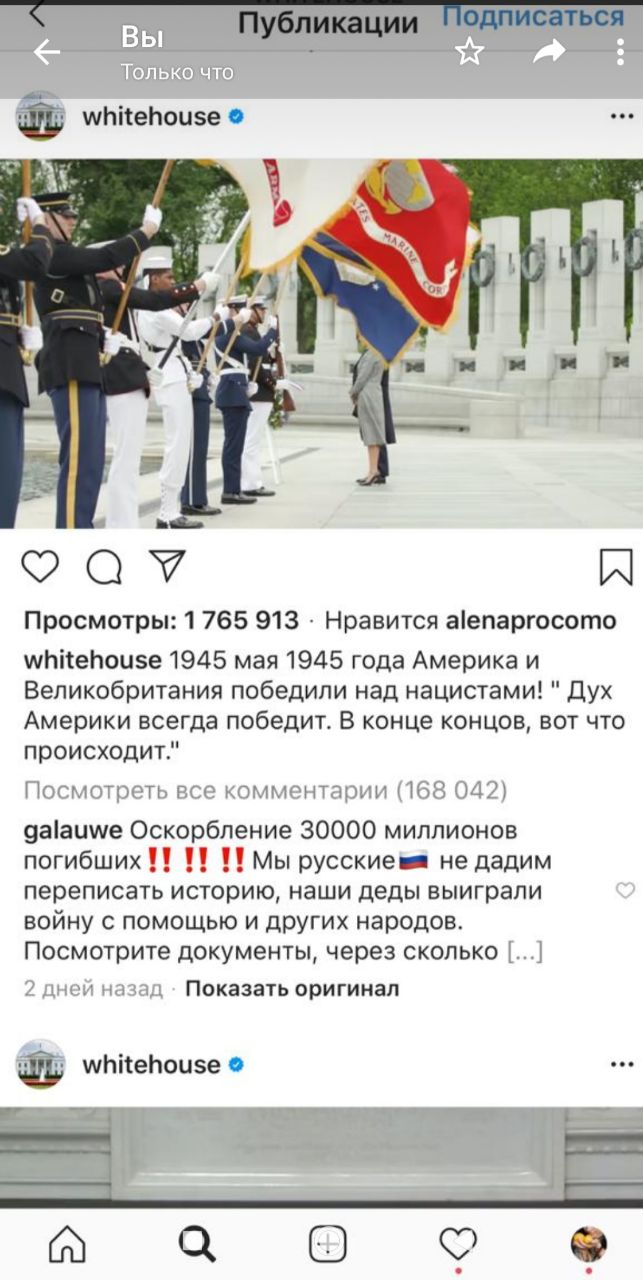The width and height of the screenshot is (643, 1280).
Task: Open the activity heart in bottom bar
Action: 458,1243
